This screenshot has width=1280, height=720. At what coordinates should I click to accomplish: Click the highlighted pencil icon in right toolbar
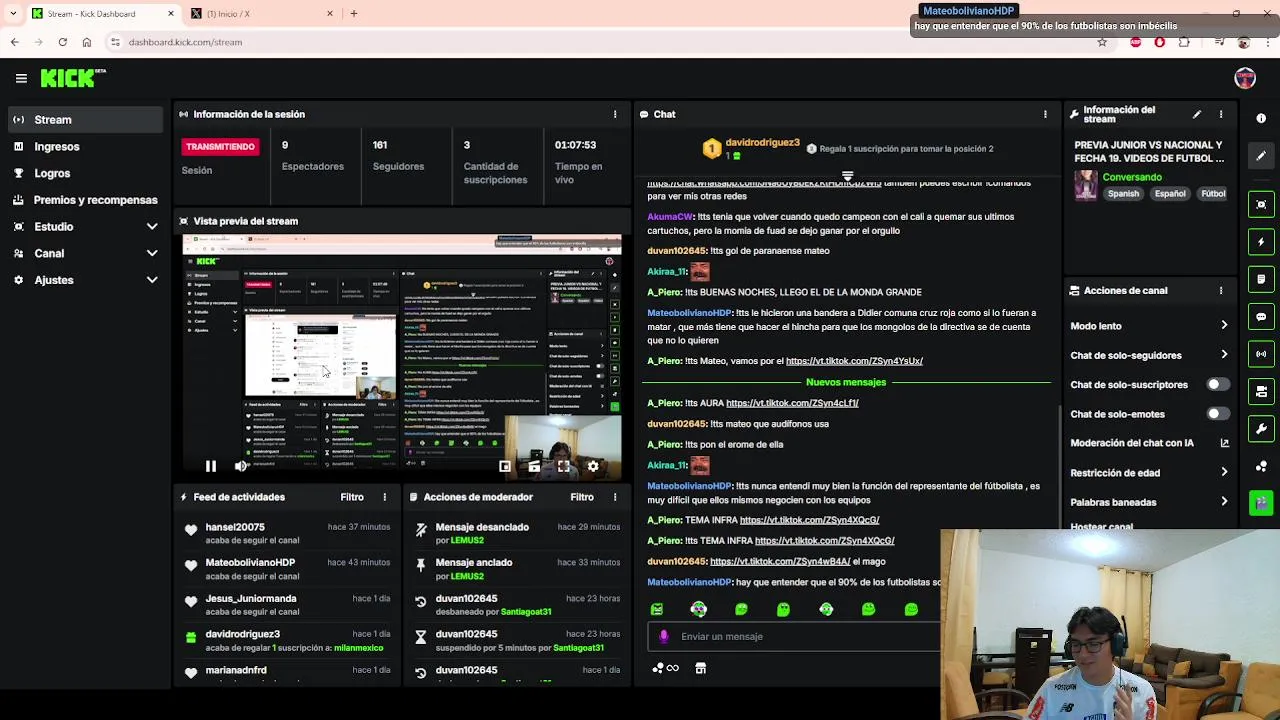click(x=1261, y=156)
